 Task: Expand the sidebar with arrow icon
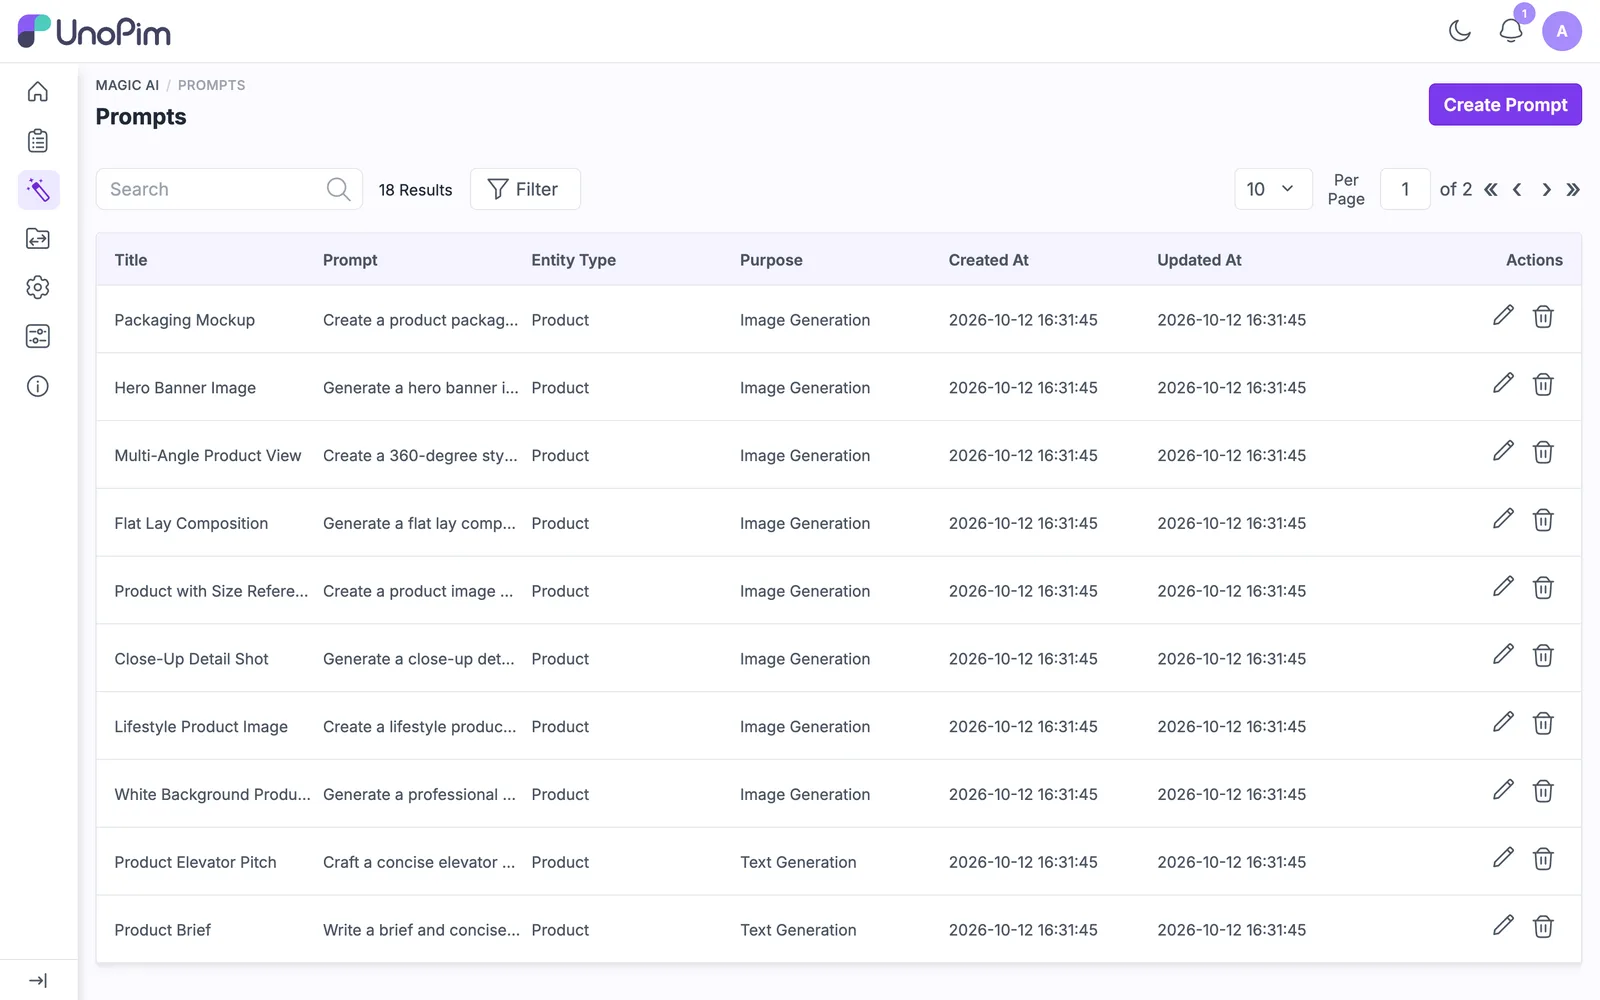38,981
